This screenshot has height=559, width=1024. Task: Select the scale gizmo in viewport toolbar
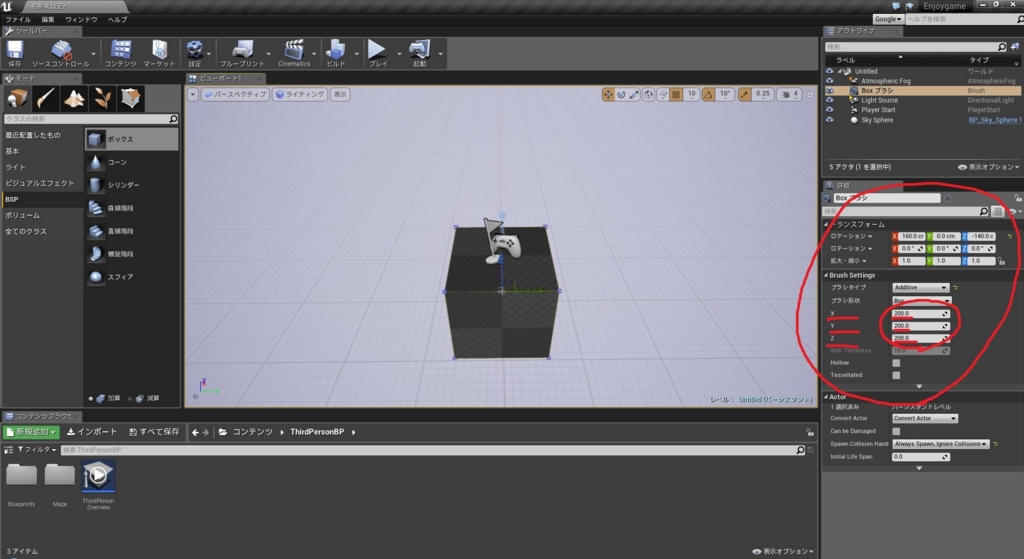[634, 95]
